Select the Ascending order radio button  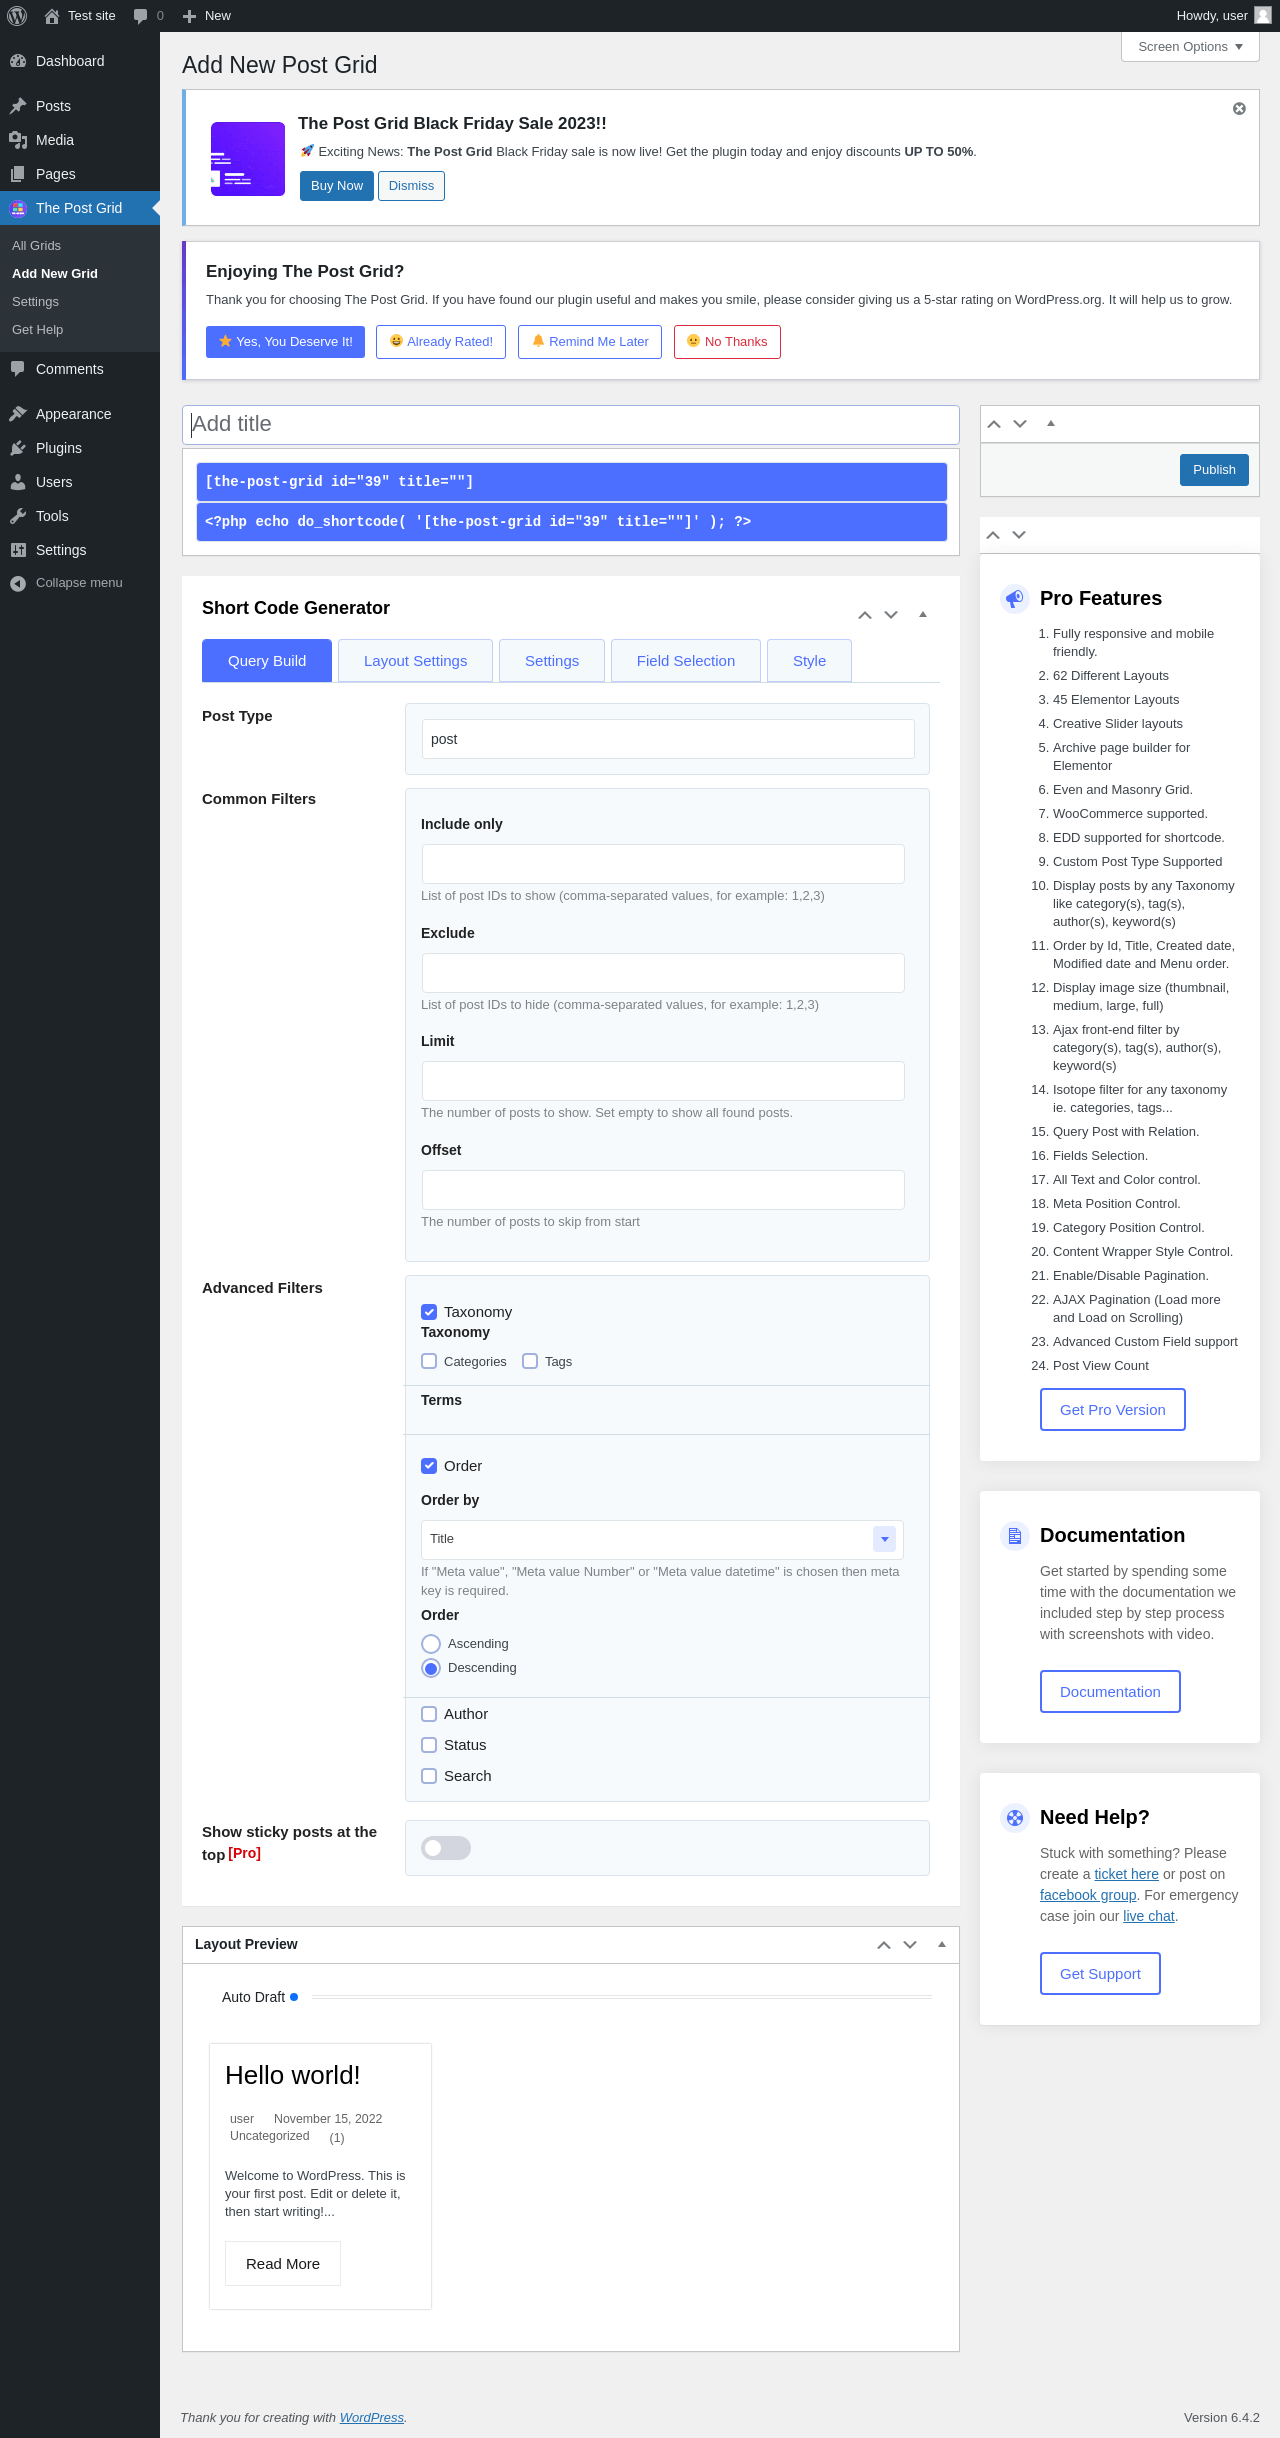click(x=431, y=1644)
